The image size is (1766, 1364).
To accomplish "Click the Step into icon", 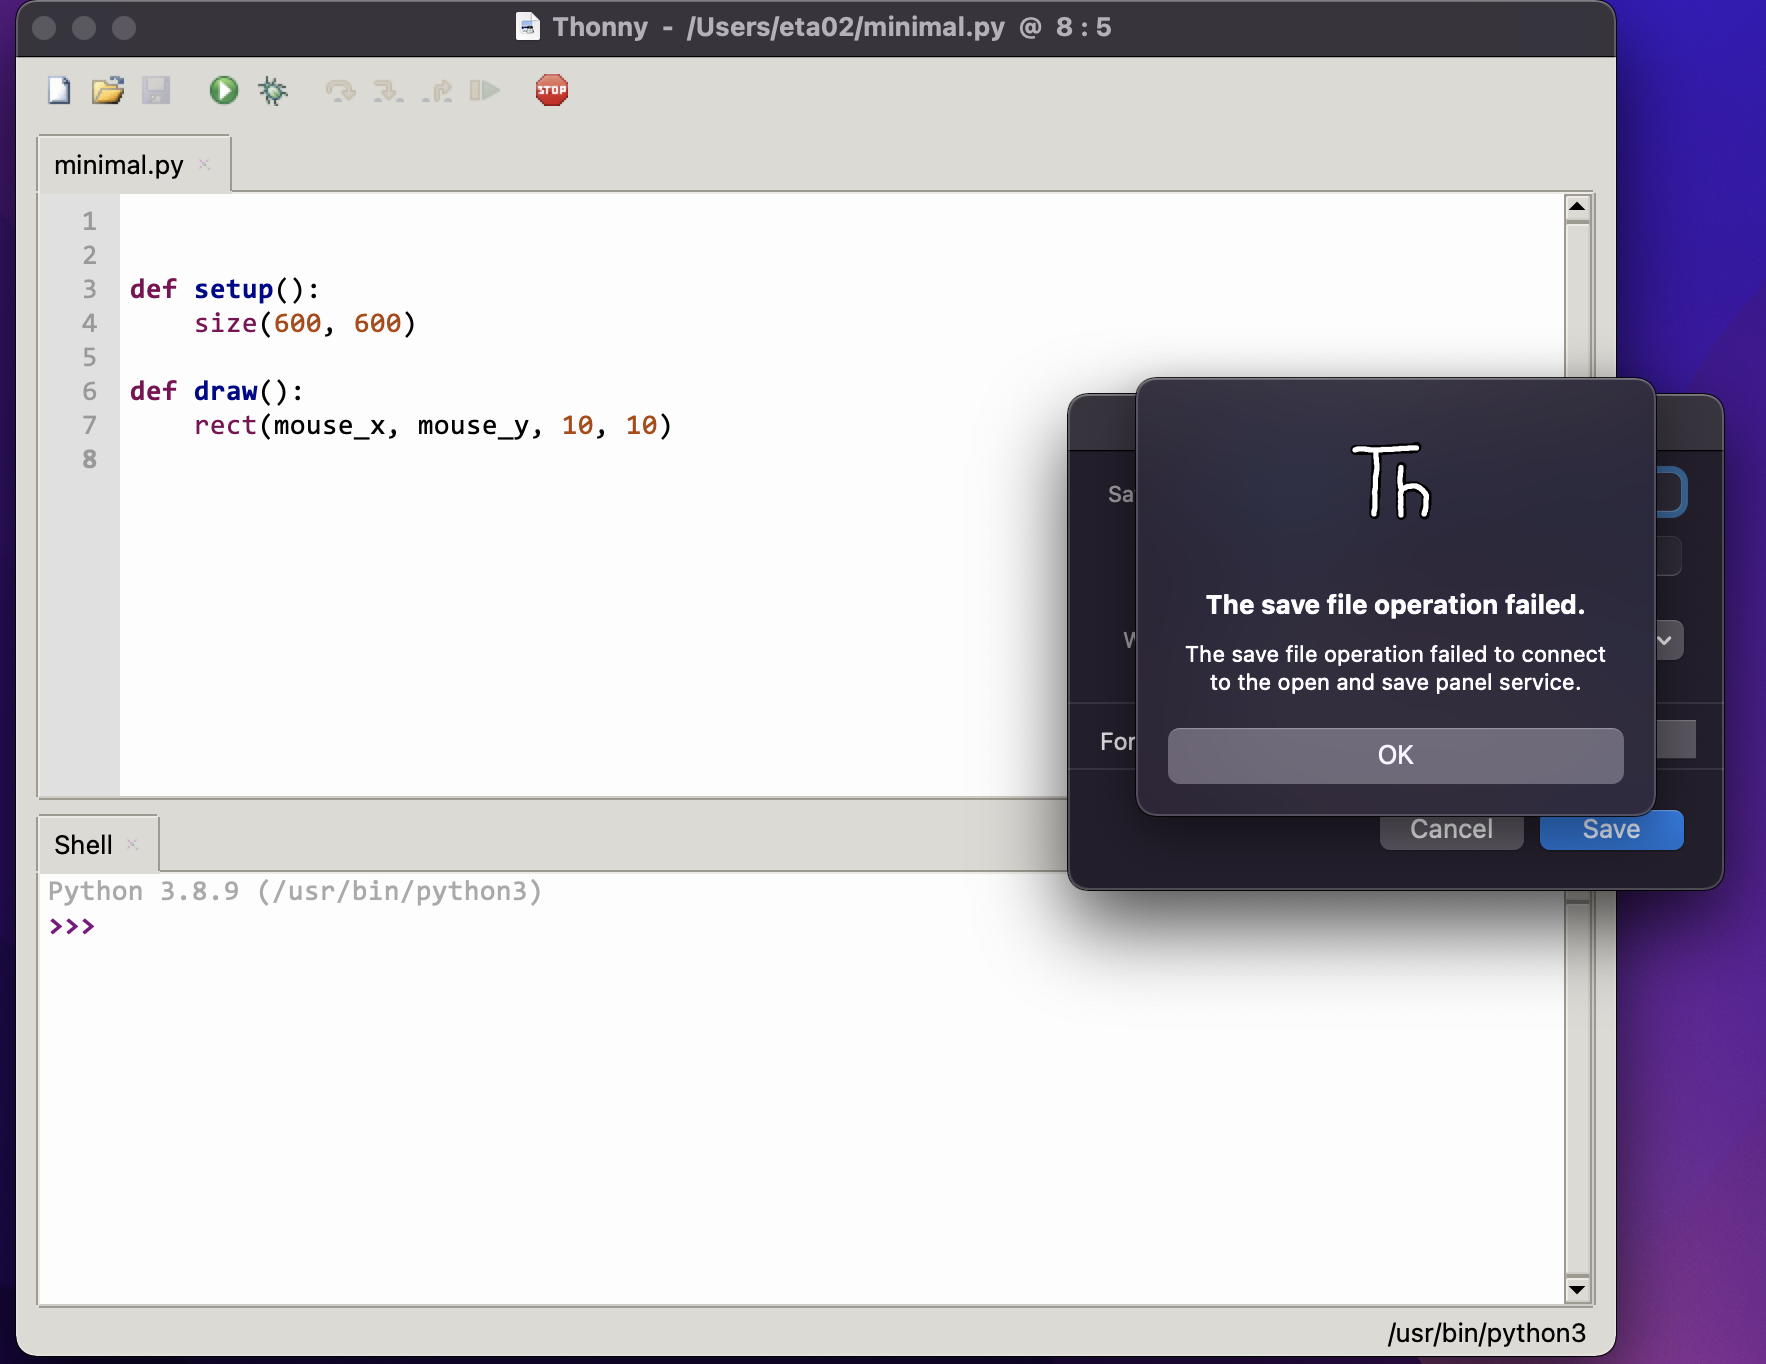I will (388, 91).
